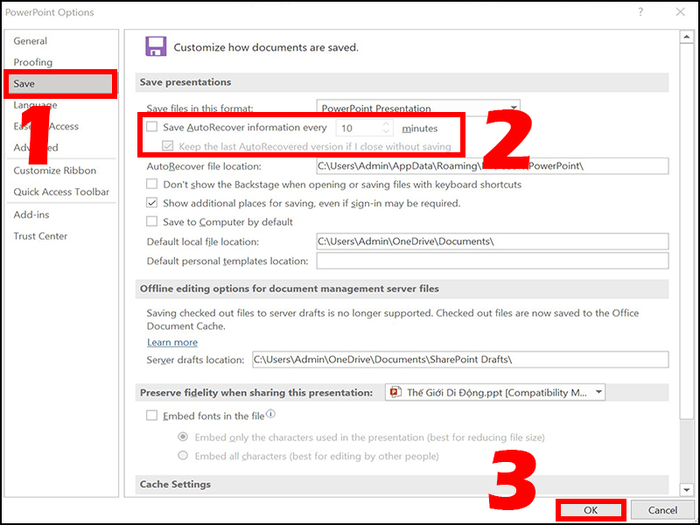This screenshot has height=525, width=700.
Task: Confirm settings with the OK button
Action: 590,510
